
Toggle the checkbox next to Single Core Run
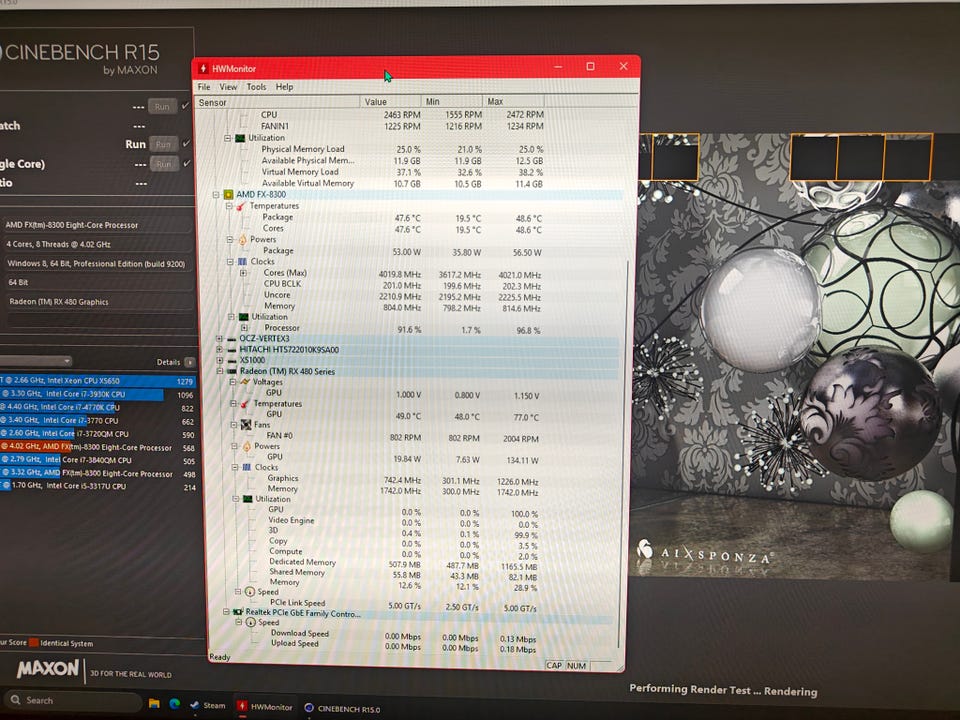(186, 163)
